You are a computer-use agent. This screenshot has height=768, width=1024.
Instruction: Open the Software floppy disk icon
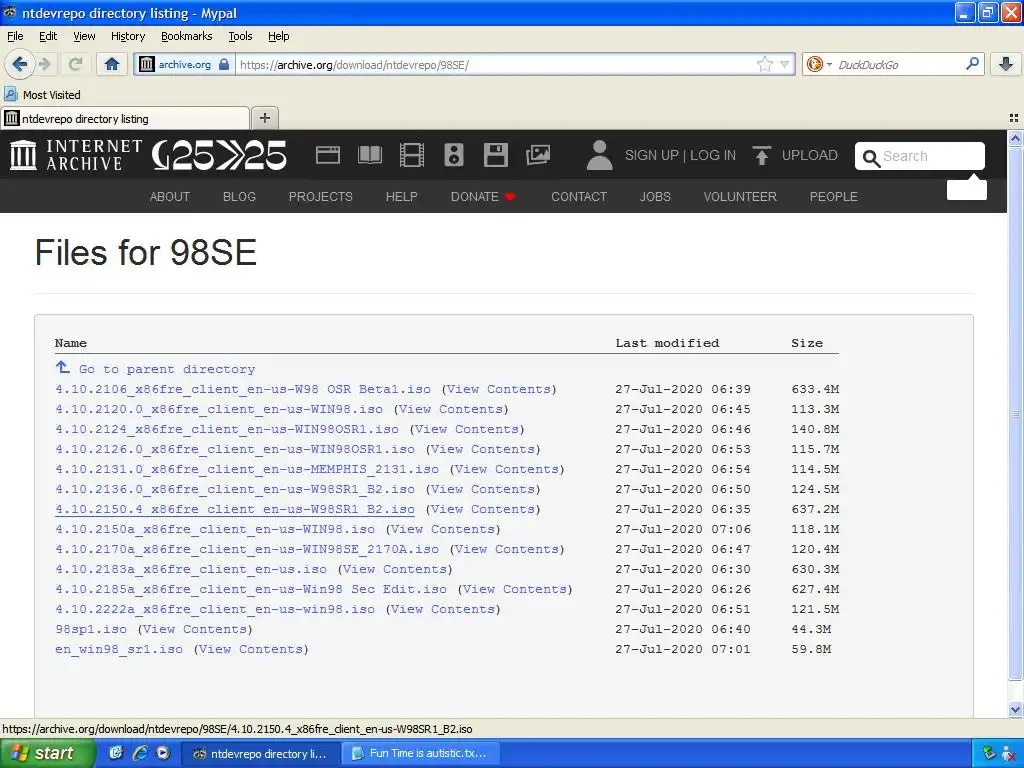pyautogui.click(x=496, y=155)
